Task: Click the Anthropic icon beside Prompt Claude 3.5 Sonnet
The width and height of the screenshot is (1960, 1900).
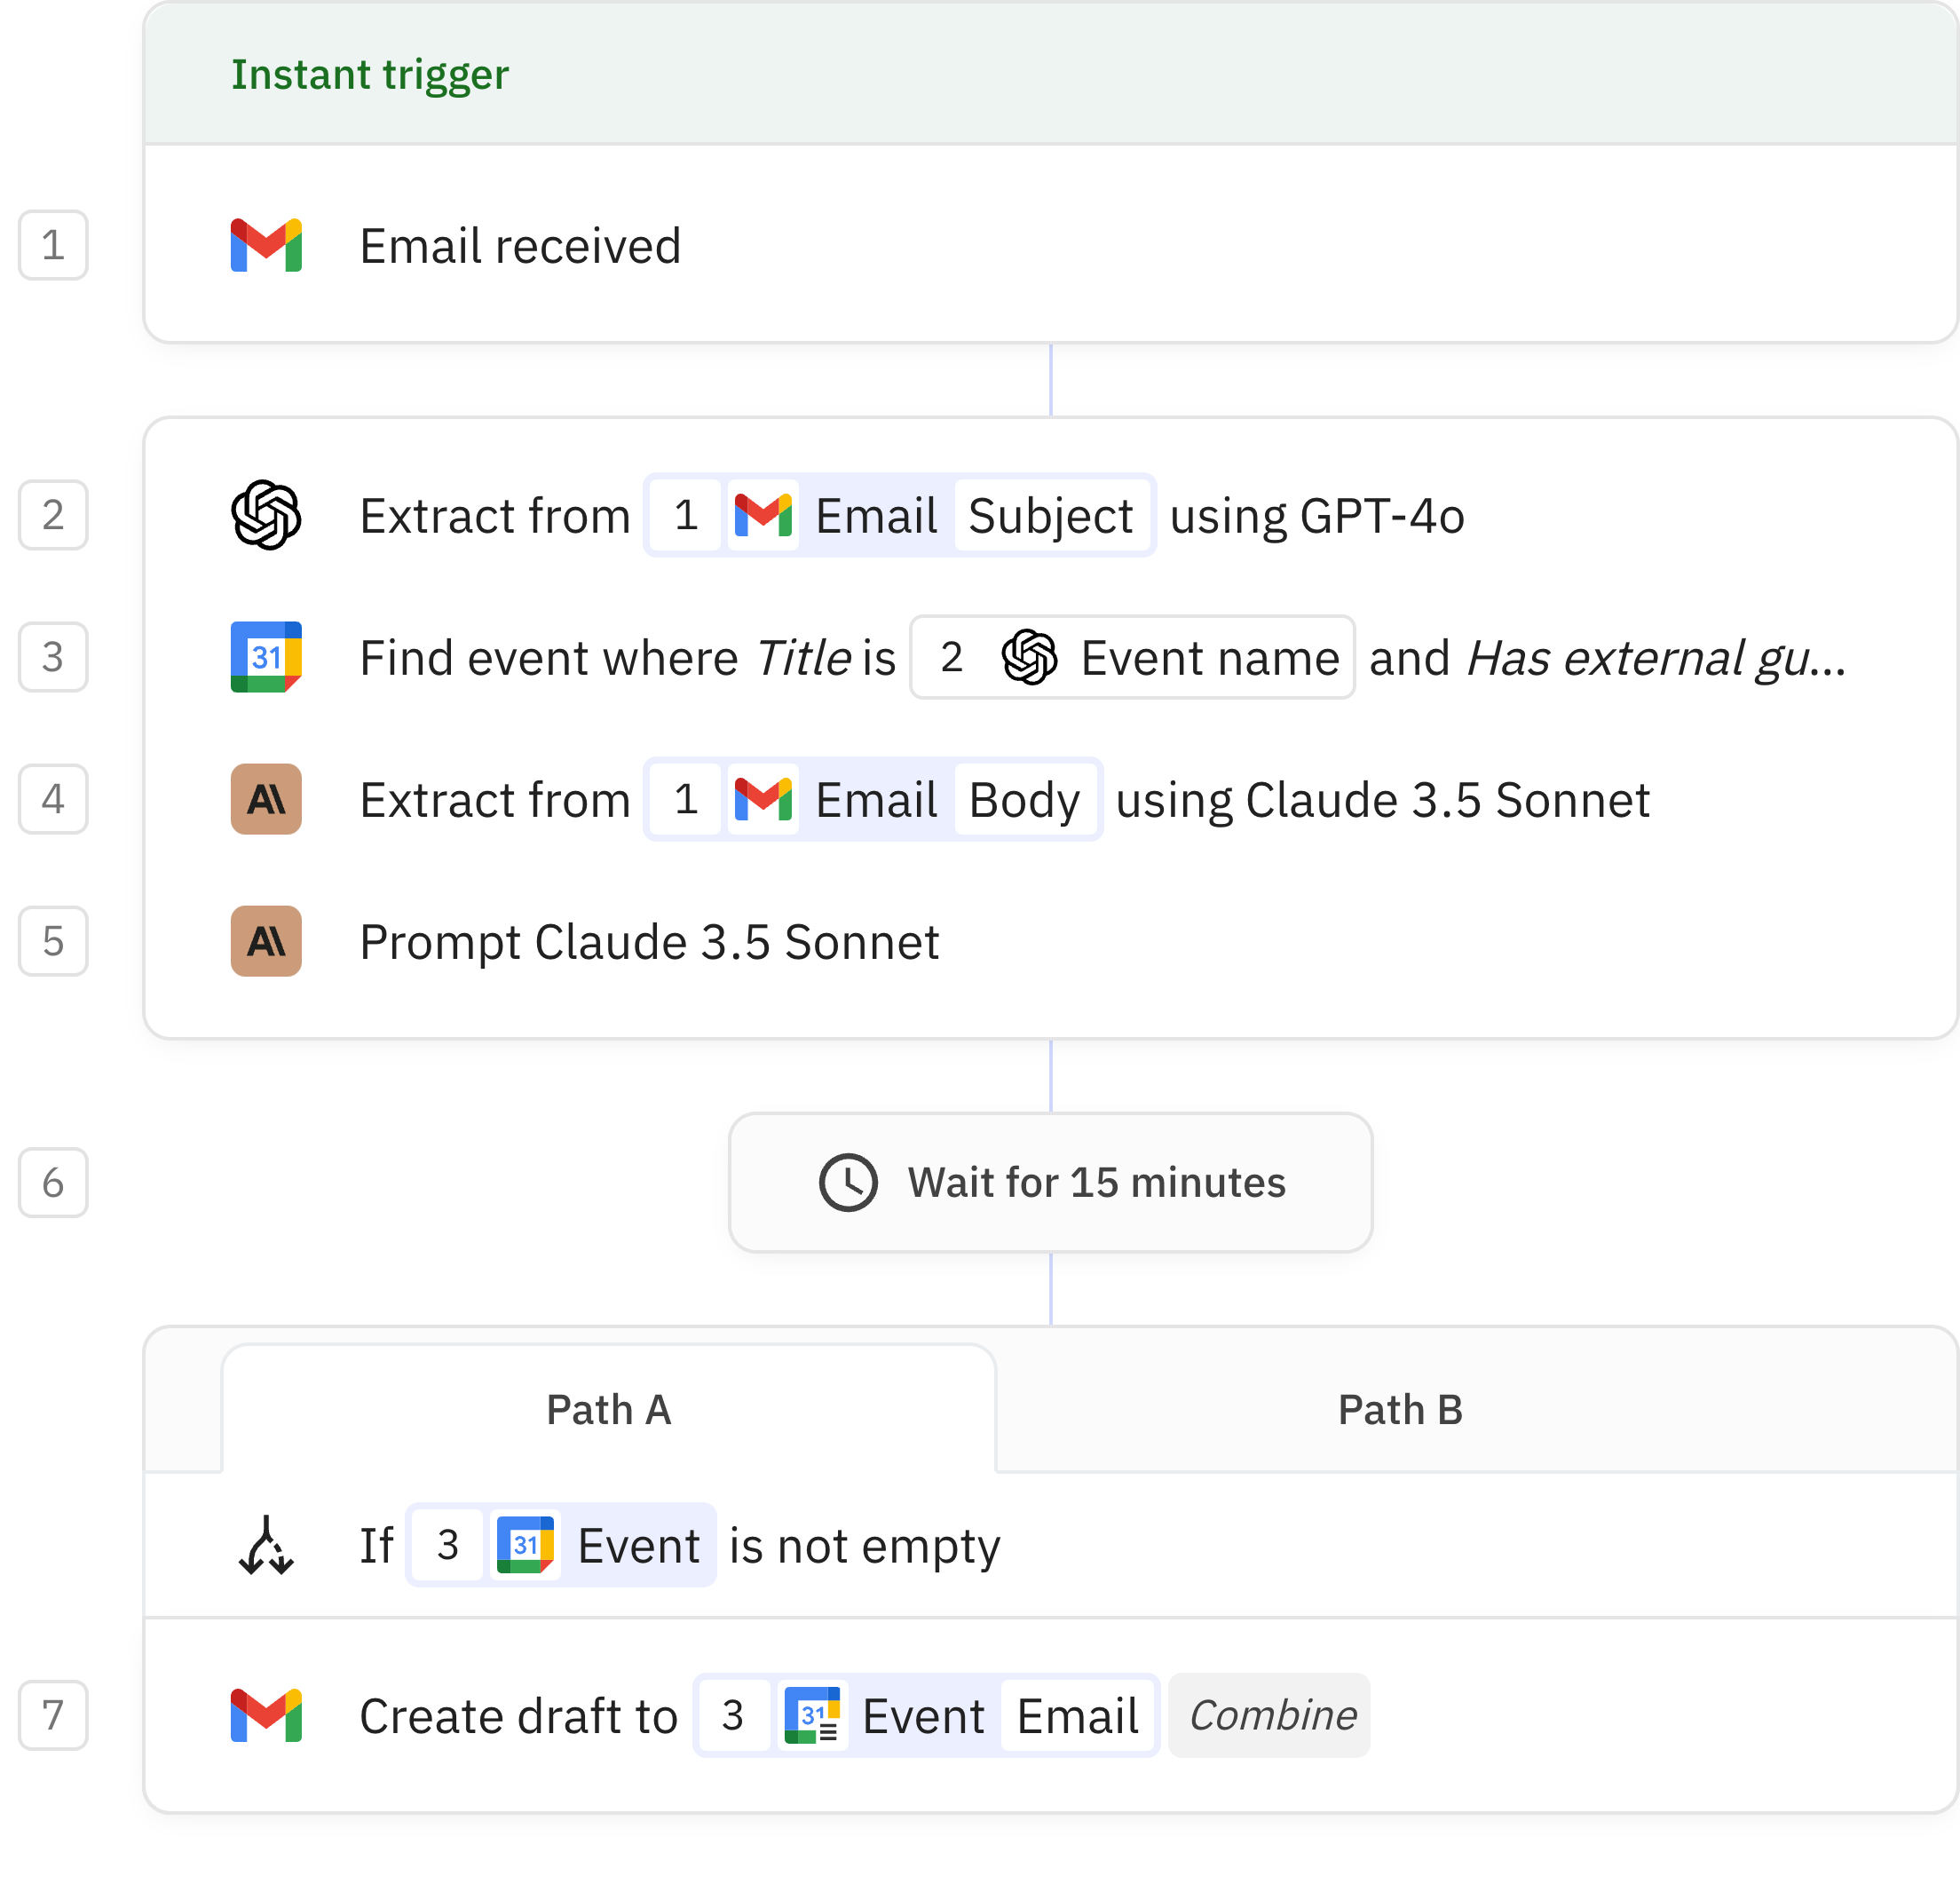Action: 266,941
